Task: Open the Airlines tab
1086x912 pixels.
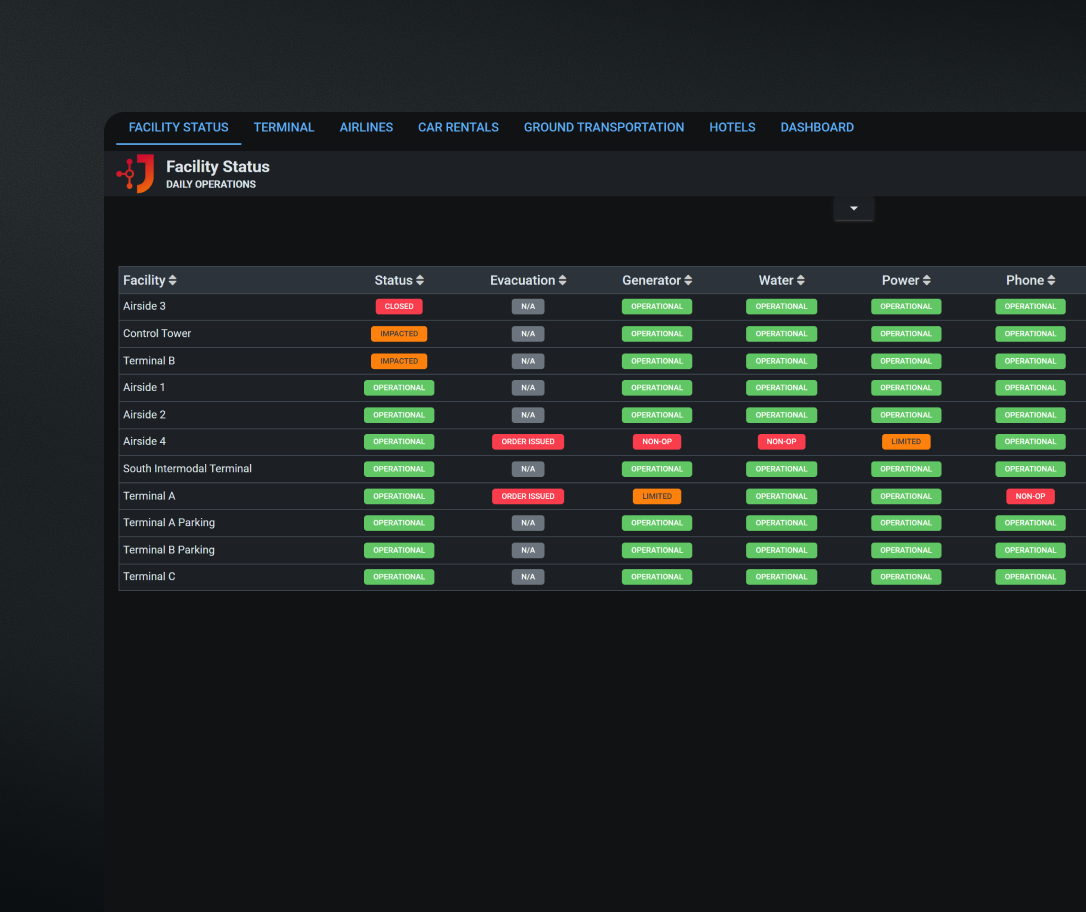Action: click(x=366, y=128)
